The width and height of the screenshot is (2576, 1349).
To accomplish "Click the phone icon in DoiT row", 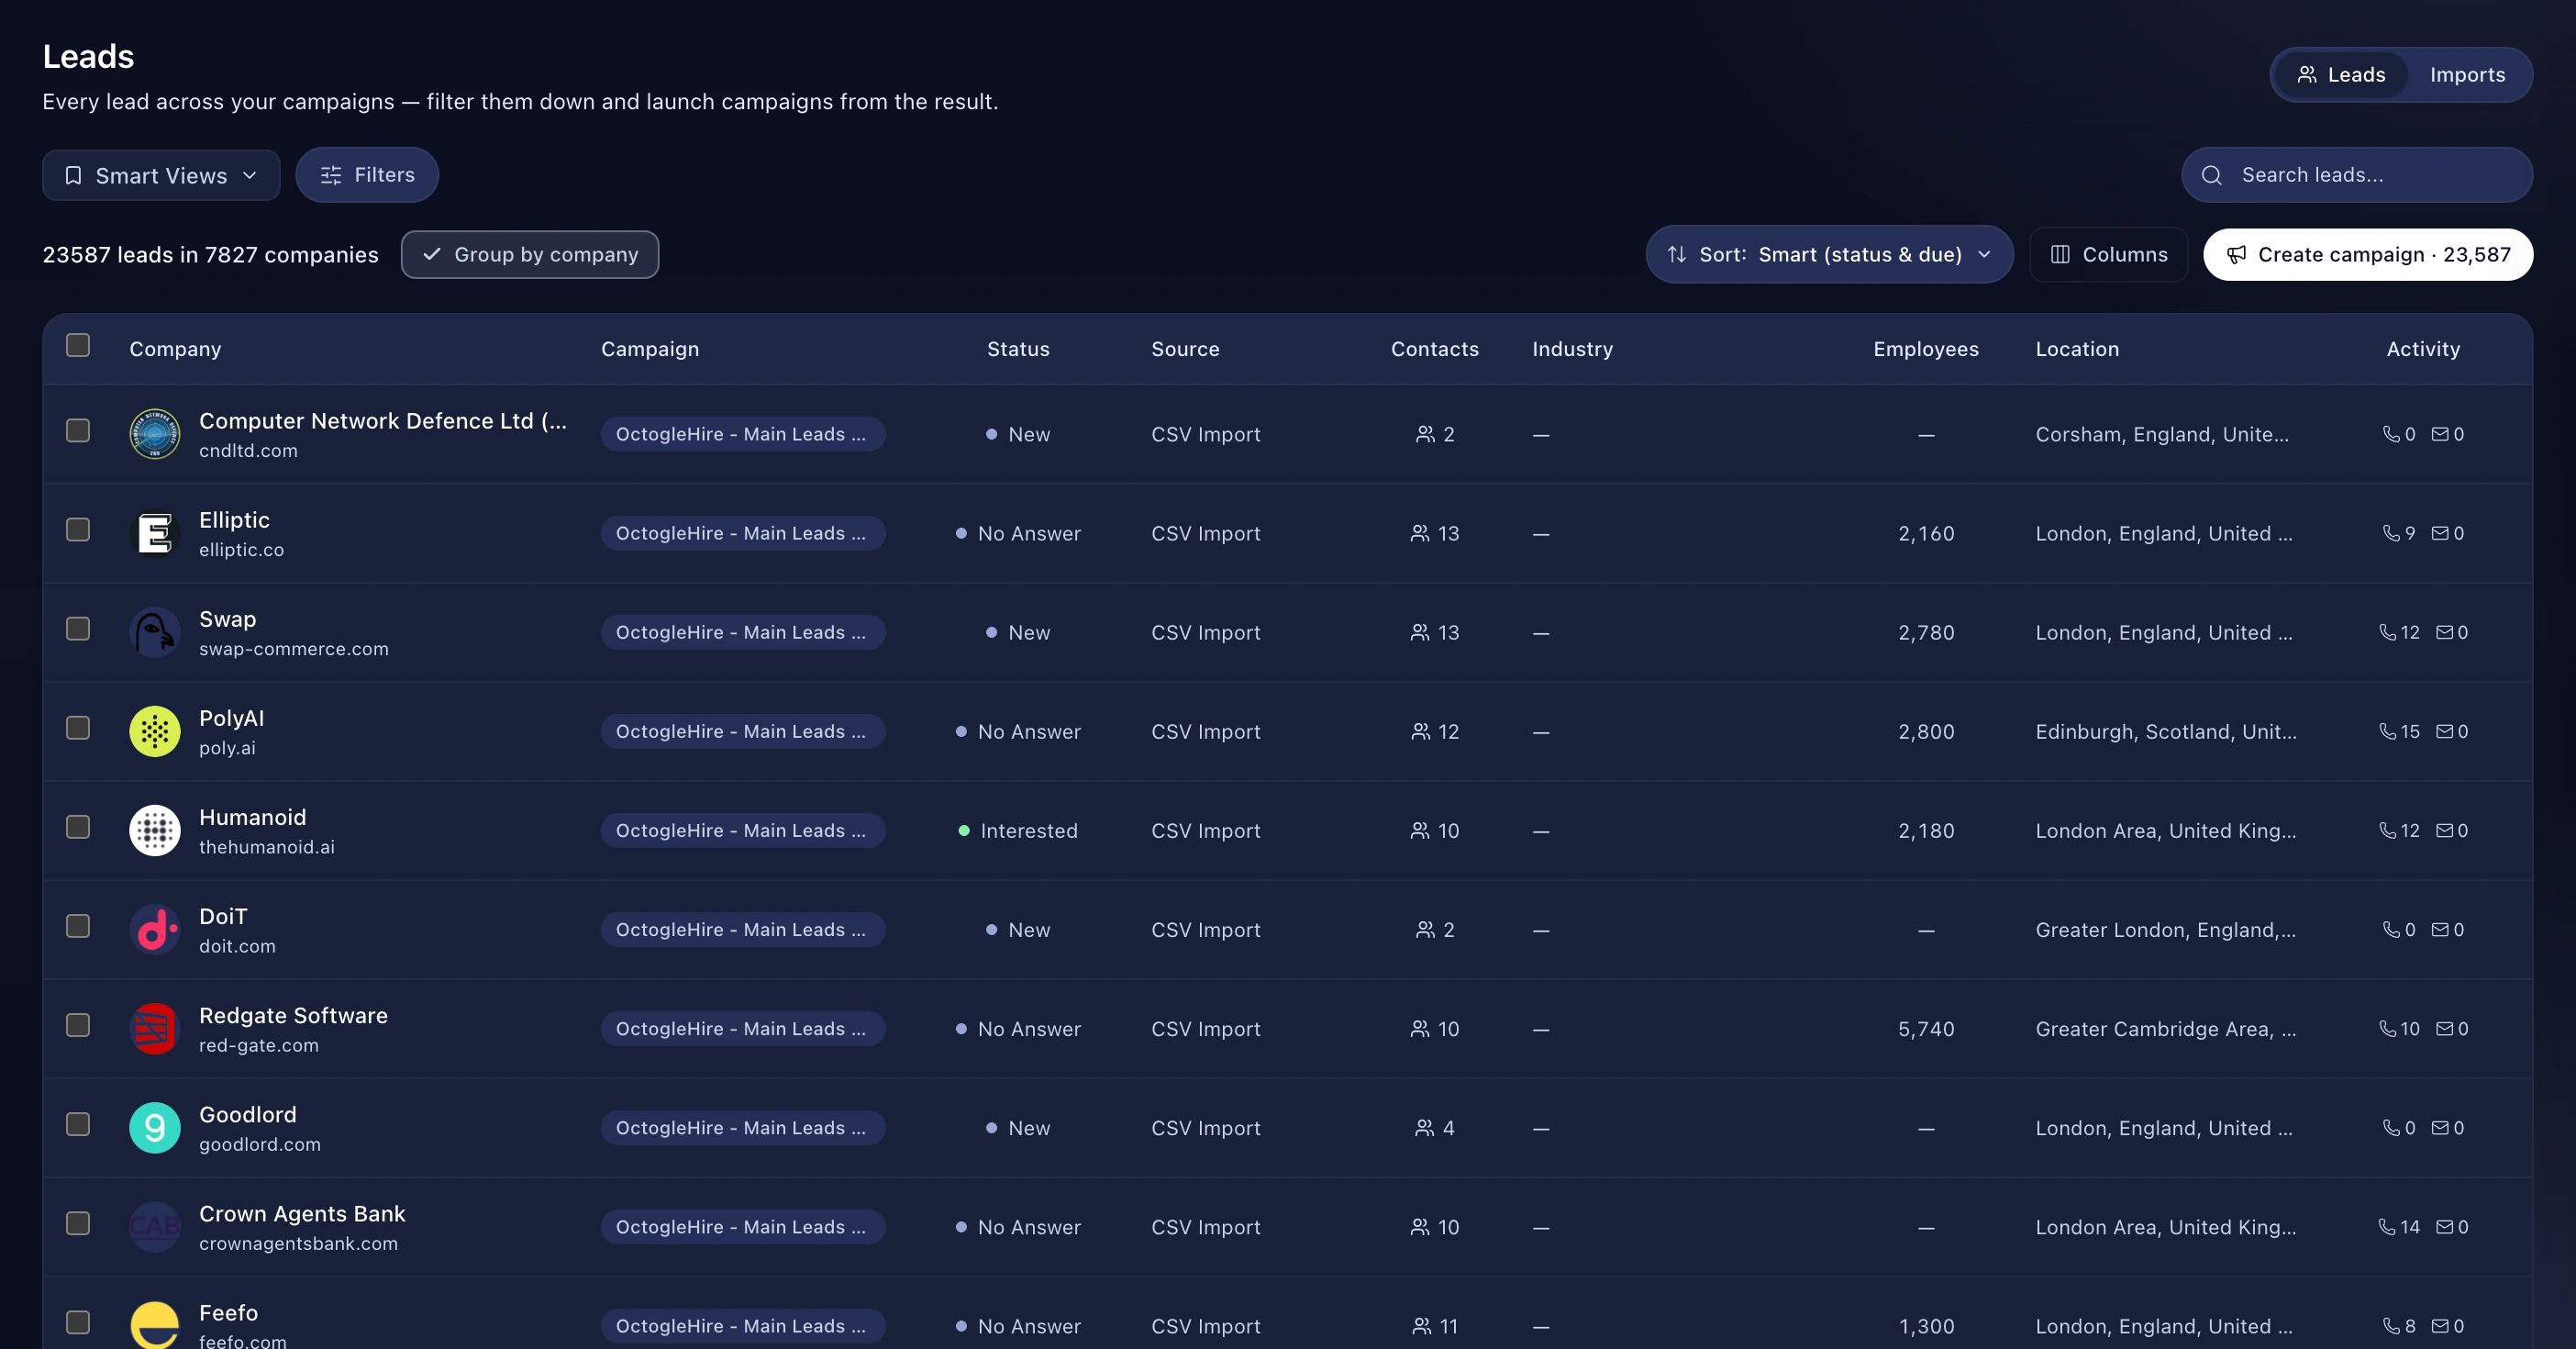I will pyautogui.click(x=2391, y=929).
